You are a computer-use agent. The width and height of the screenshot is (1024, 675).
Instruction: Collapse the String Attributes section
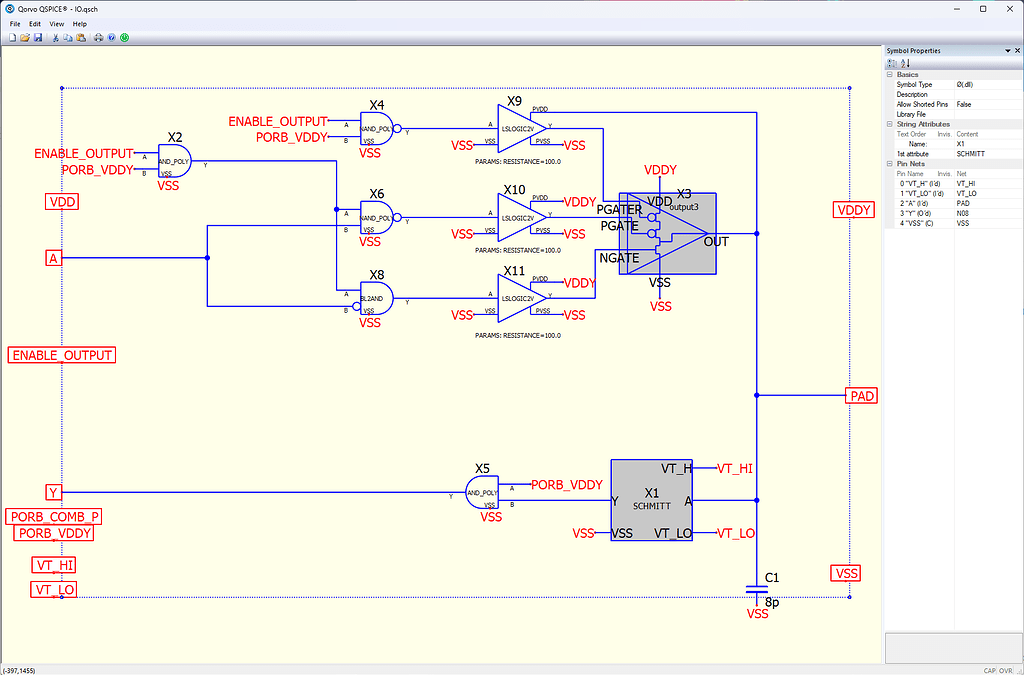point(890,124)
